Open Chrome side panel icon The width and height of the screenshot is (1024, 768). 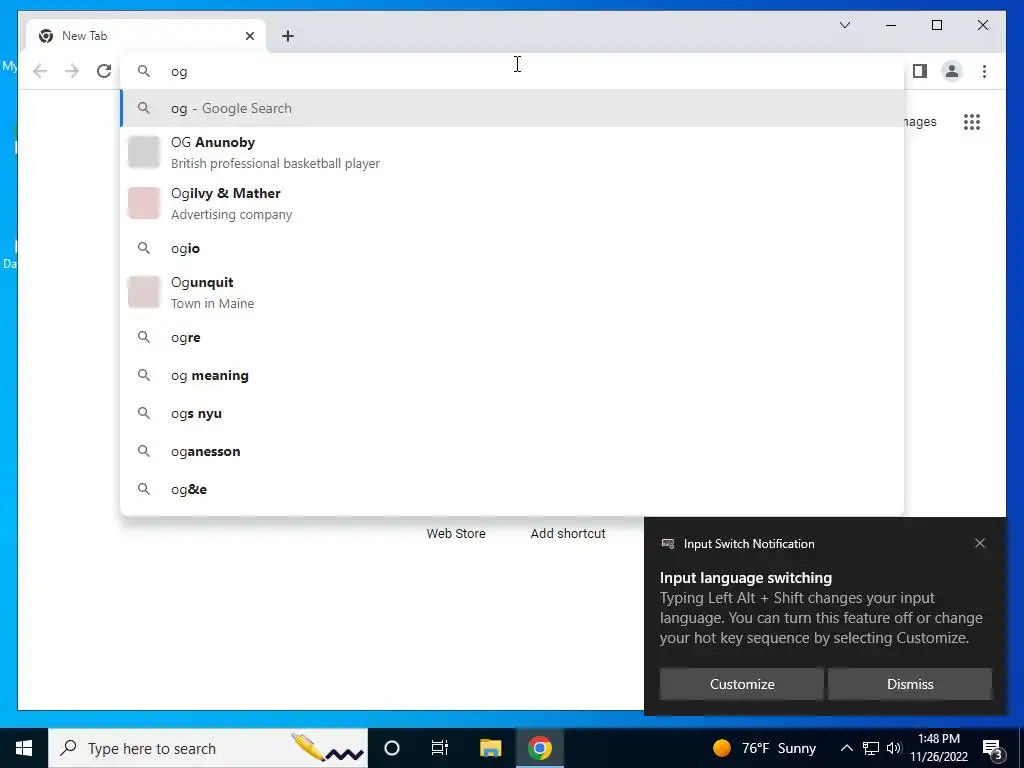coord(920,71)
